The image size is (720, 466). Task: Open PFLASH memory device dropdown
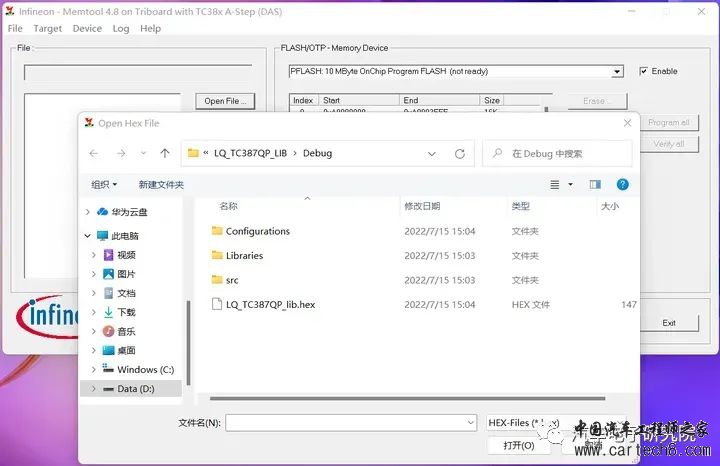617,71
